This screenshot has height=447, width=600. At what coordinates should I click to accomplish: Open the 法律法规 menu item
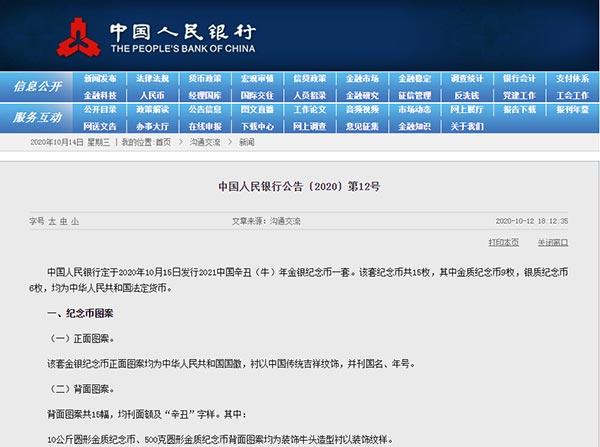pyautogui.click(x=152, y=78)
